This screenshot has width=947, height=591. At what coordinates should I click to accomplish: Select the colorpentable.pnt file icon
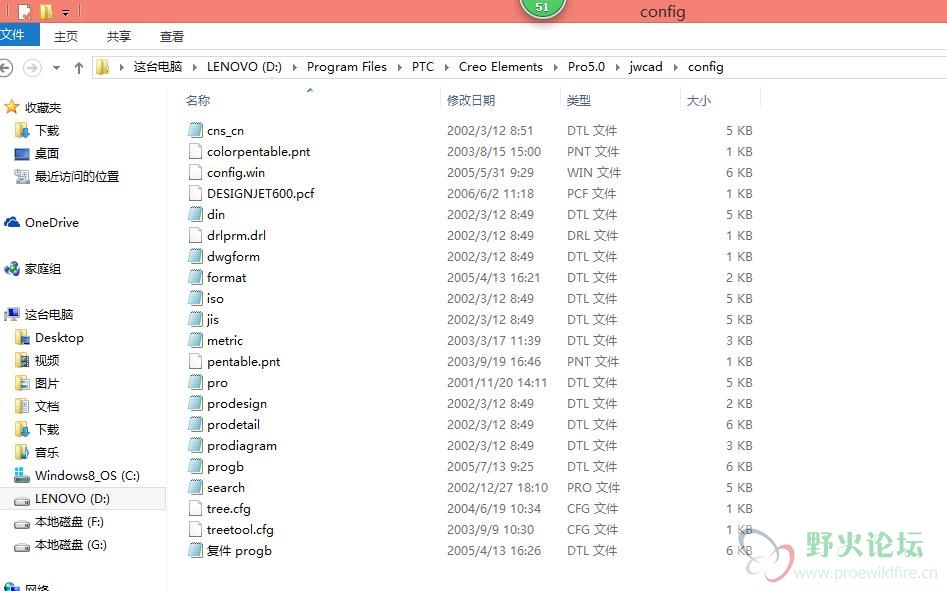[x=195, y=152]
